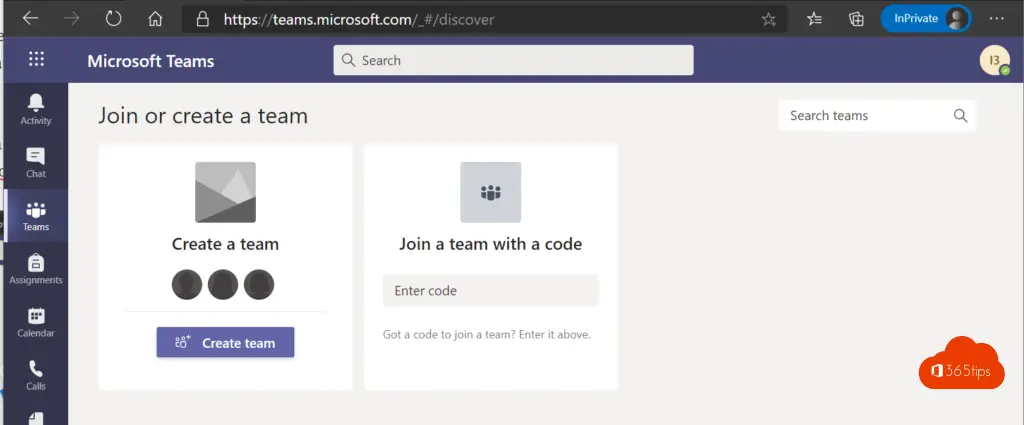Viewport: 1024px width, 425px height.
Task: Click the Join a team group icon
Action: pos(490,192)
